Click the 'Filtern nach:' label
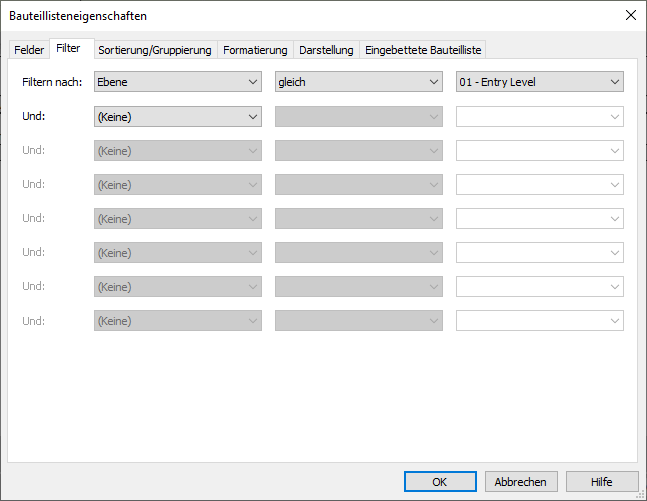This screenshot has height=501, width=647. coord(52,82)
